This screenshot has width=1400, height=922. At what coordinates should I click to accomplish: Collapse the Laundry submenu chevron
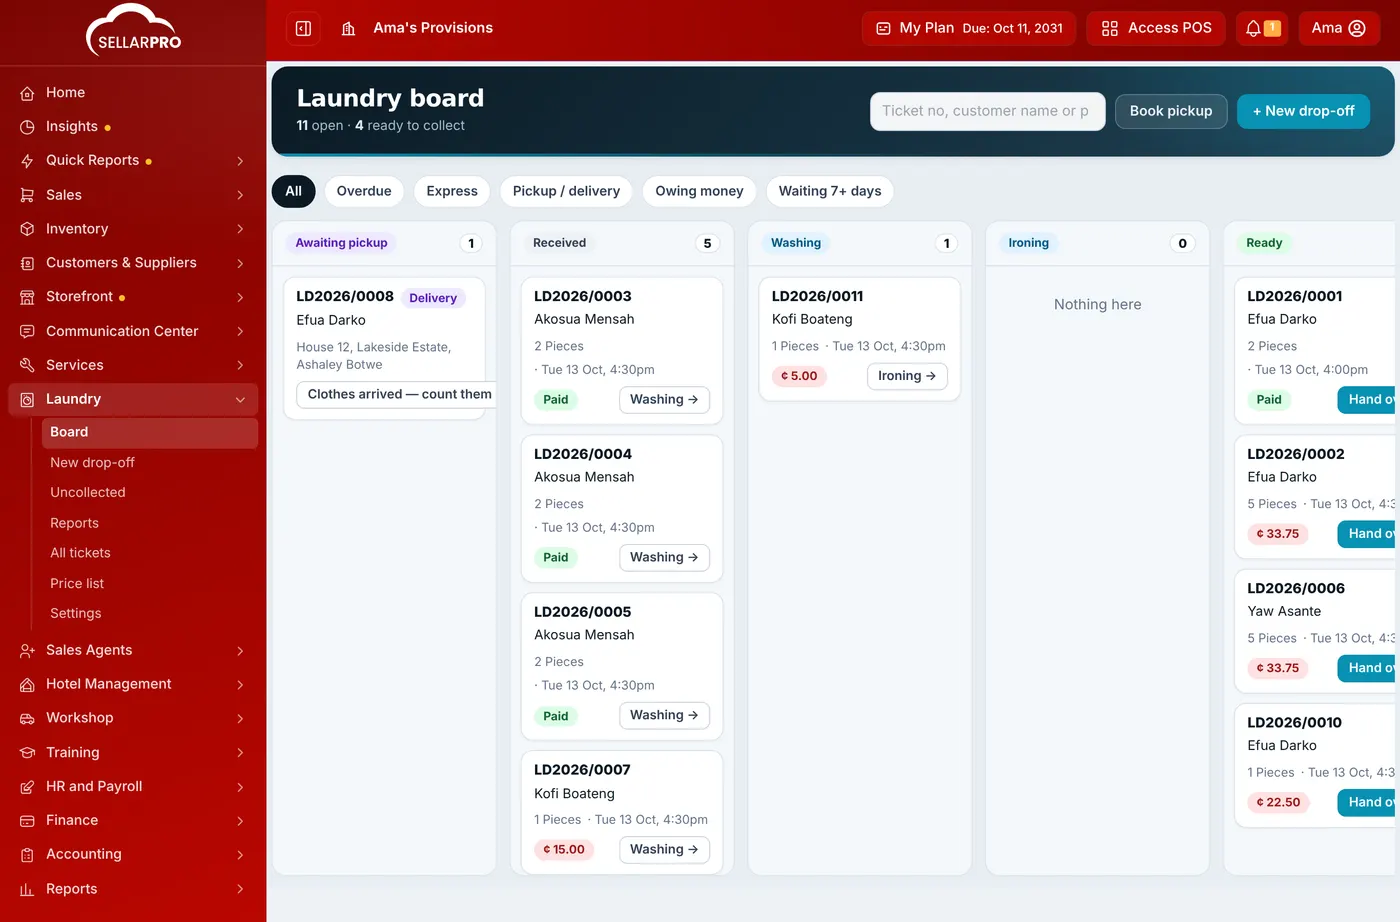point(240,400)
